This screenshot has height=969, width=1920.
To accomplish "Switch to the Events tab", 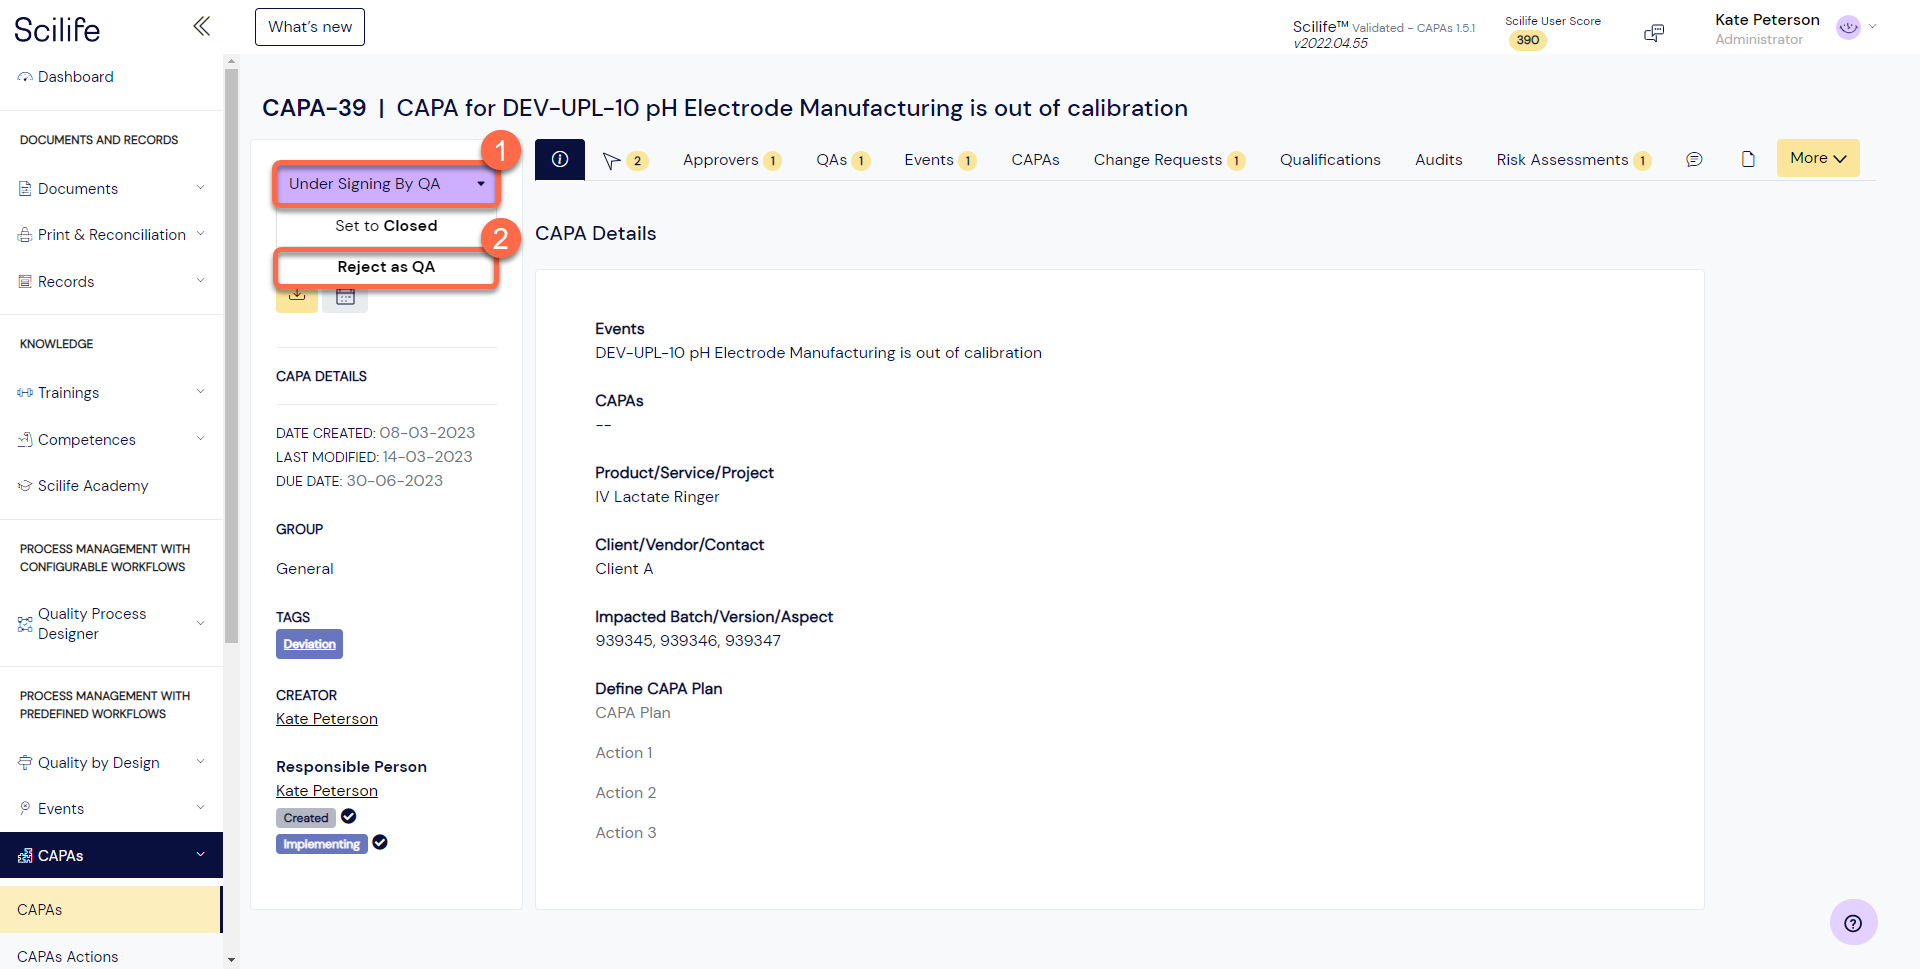I will coord(940,160).
